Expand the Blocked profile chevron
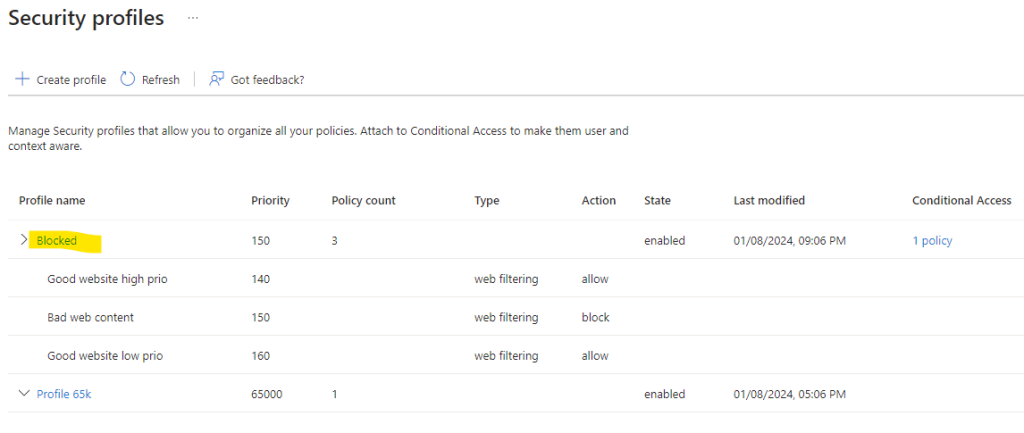Image resolution: width=1024 pixels, height=433 pixels. [x=24, y=240]
